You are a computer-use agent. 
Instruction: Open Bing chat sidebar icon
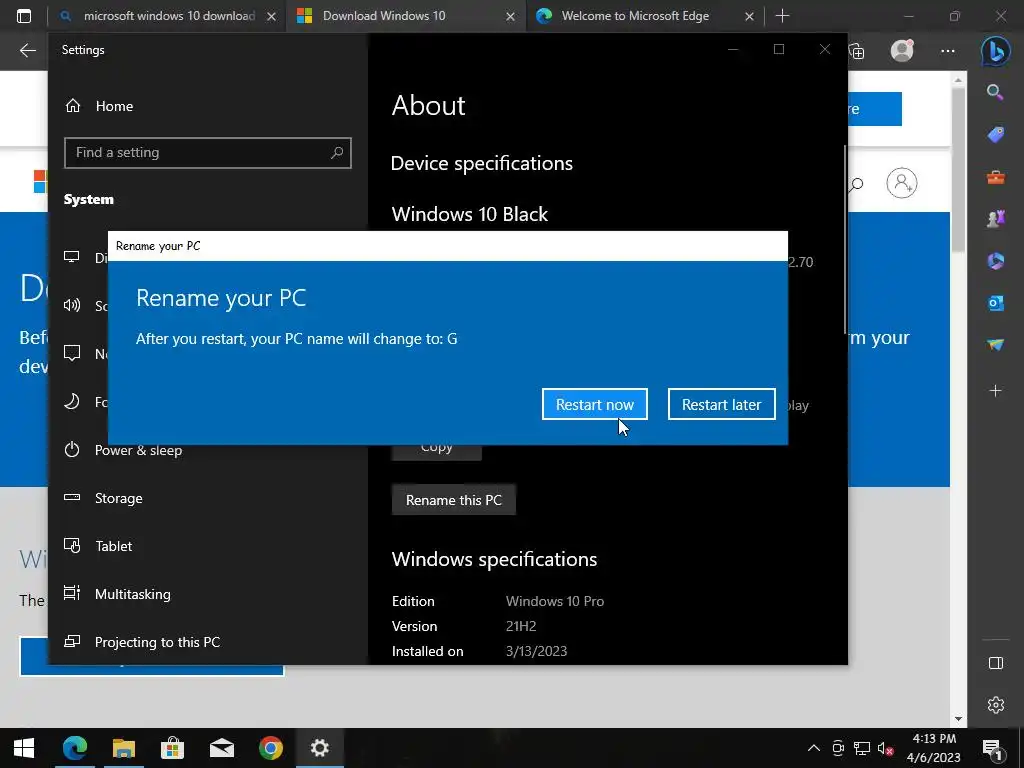pos(995,51)
